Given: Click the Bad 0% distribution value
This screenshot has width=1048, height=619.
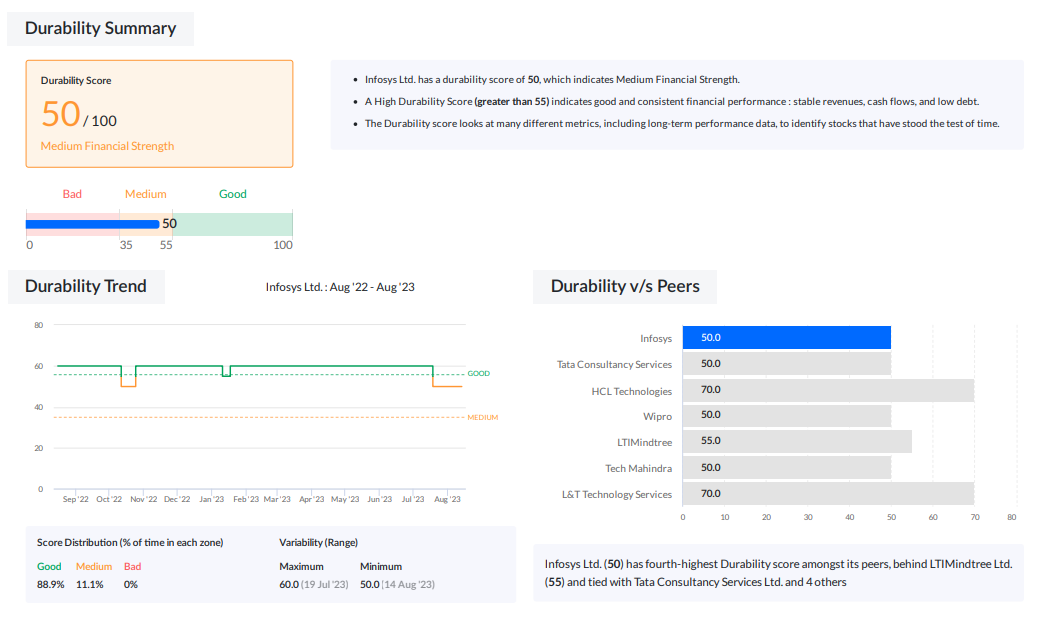Looking at the screenshot, I should 130,584.
